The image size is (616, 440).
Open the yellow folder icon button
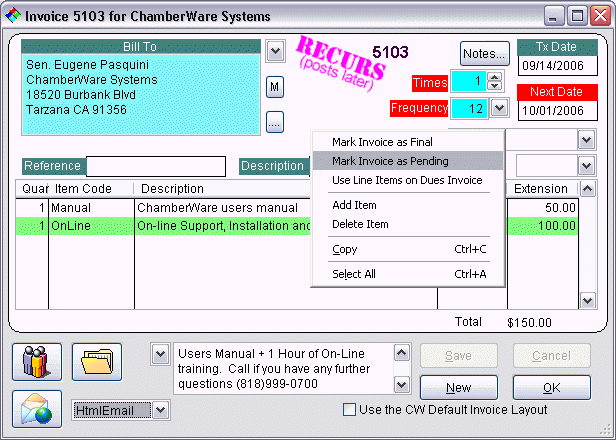pos(97,362)
